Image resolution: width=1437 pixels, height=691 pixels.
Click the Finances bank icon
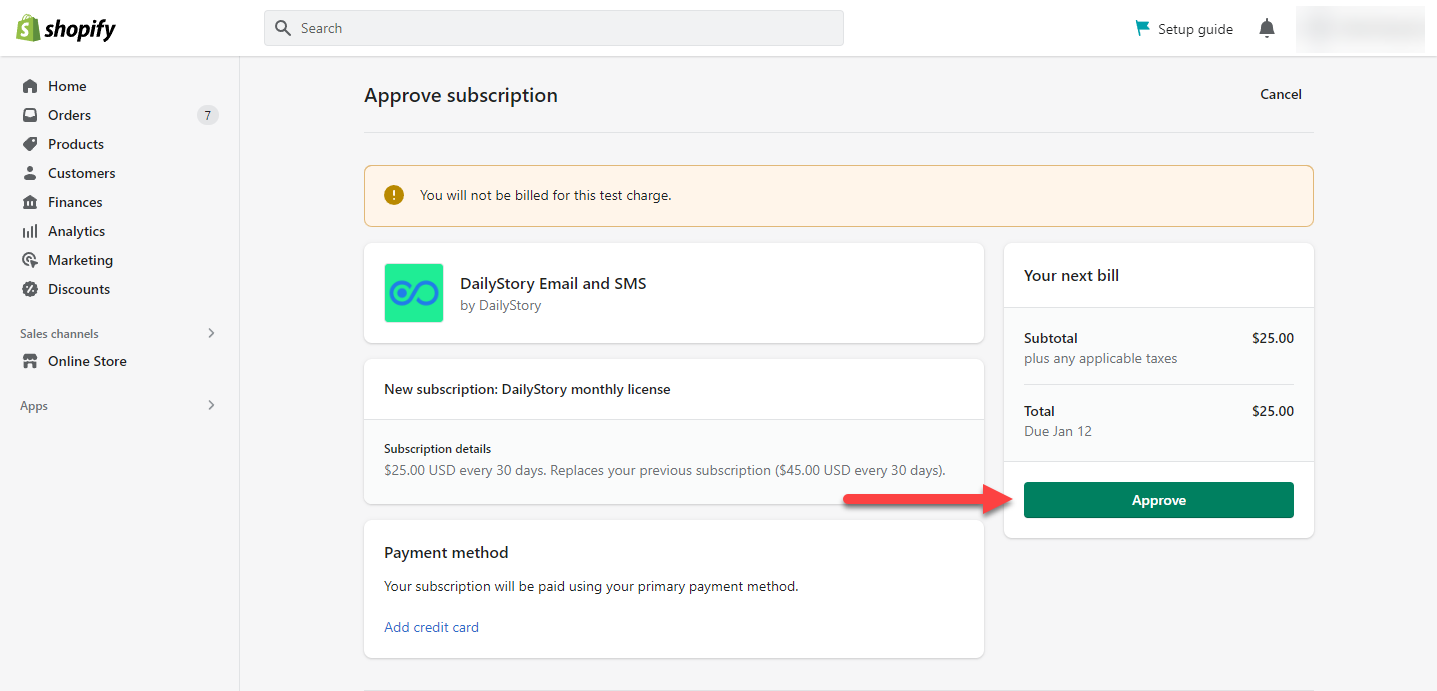[30, 202]
